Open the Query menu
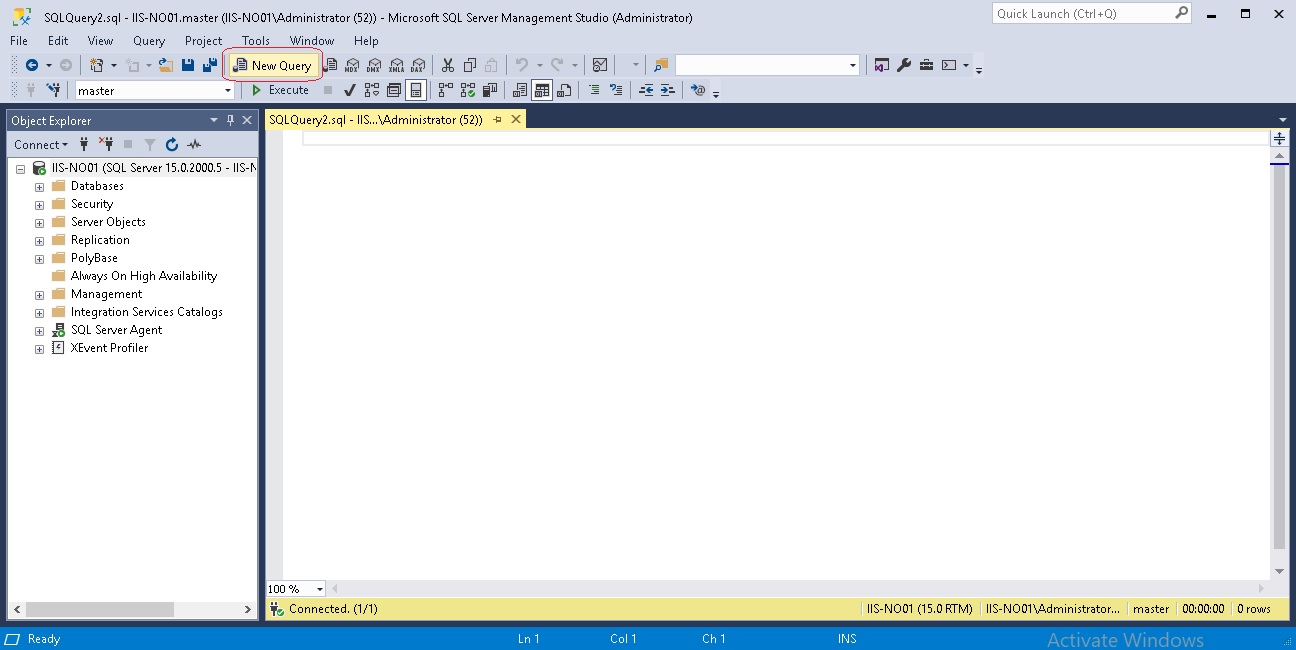 pyautogui.click(x=148, y=41)
